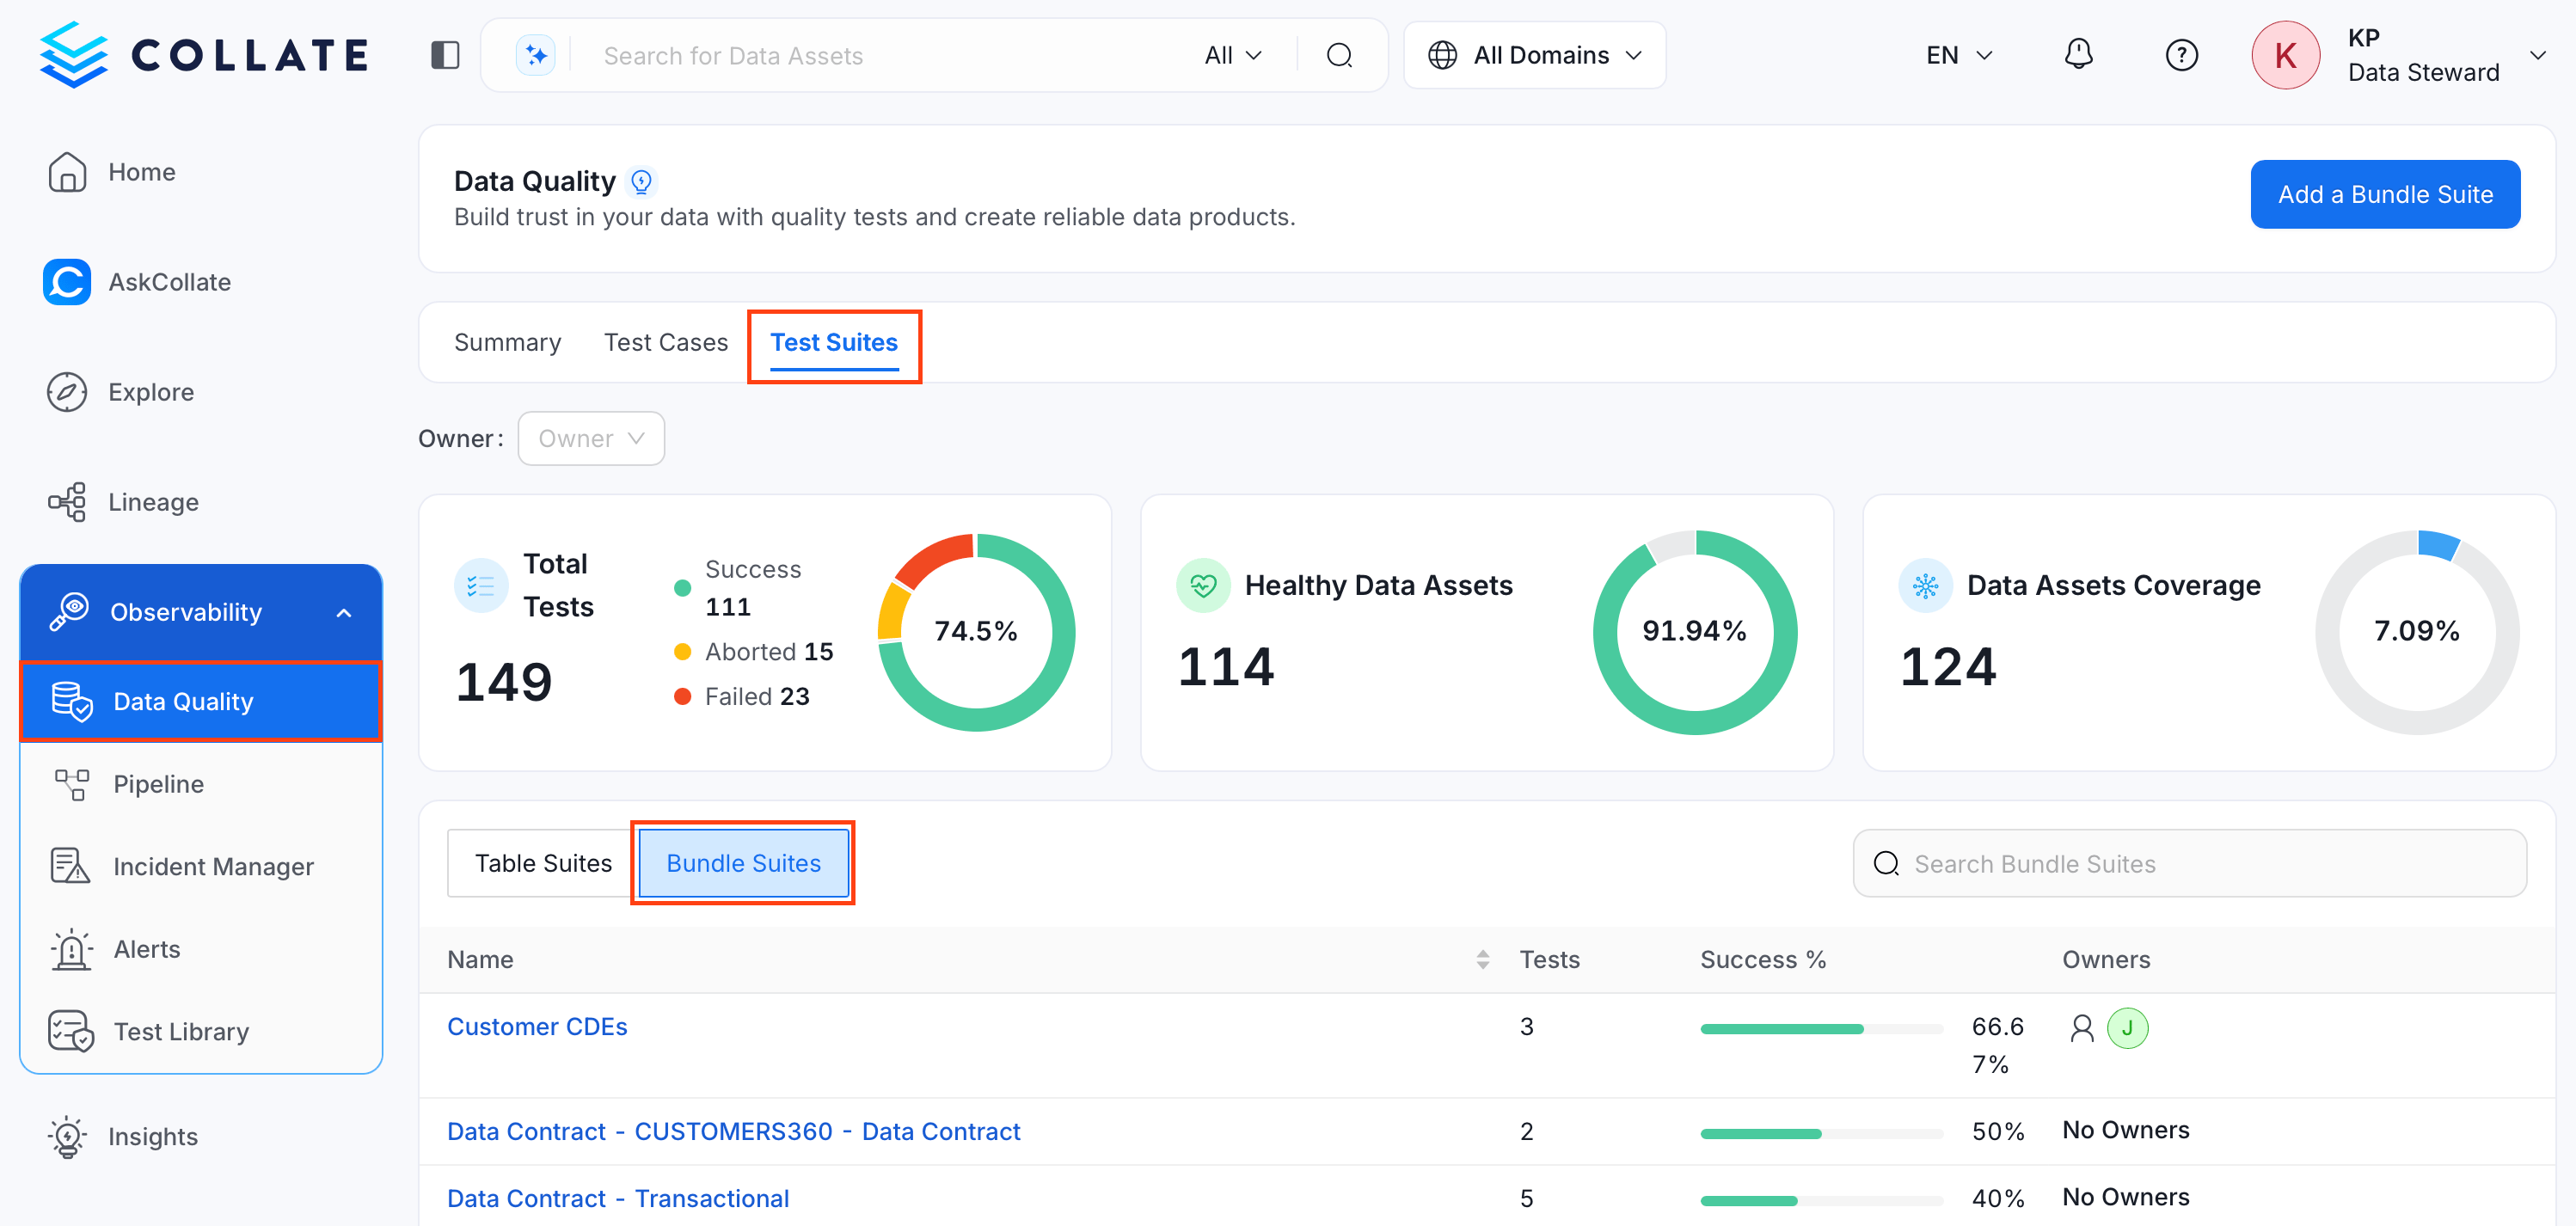Viewport: 2576px width, 1226px height.
Task: Go to Incident Manager in sidebar
Action: [x=213, y=866]
